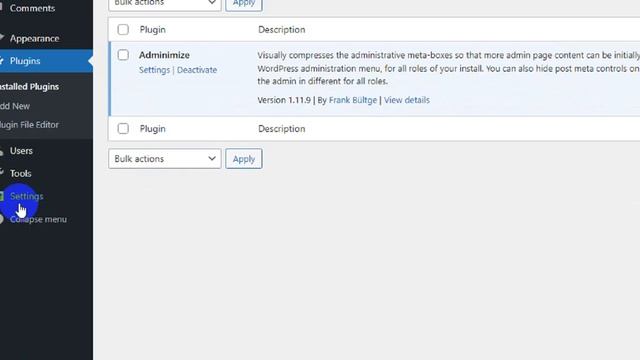Viewport: 640px width, 360px height.
Task: Open Adminimize View details link
Action: pos(407,100)
